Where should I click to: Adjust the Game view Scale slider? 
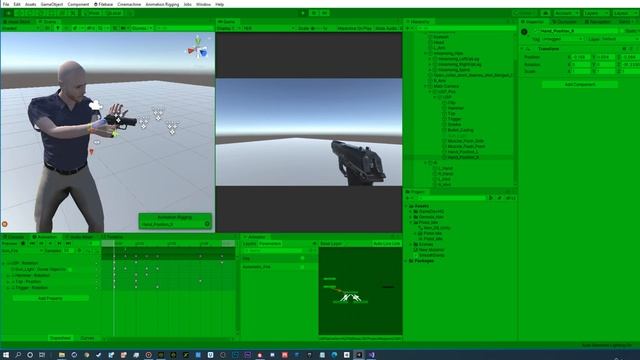[x=317, y=29]
